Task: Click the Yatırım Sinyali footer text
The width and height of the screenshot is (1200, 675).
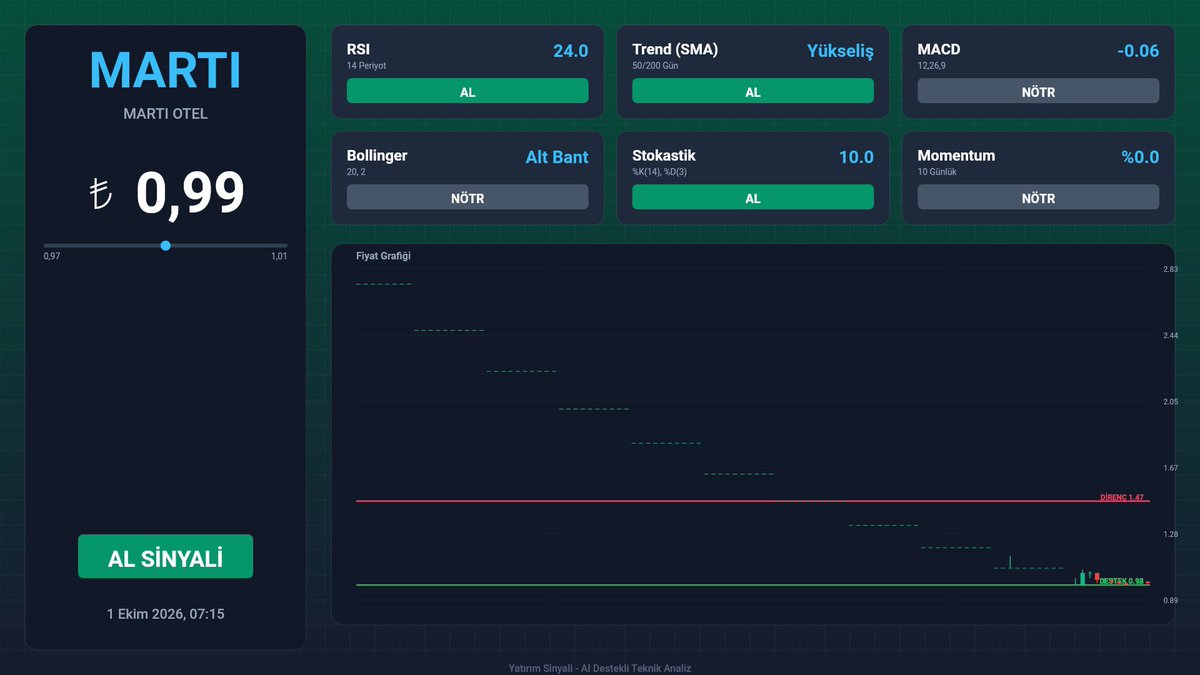Action: click(x=600, y=668)
